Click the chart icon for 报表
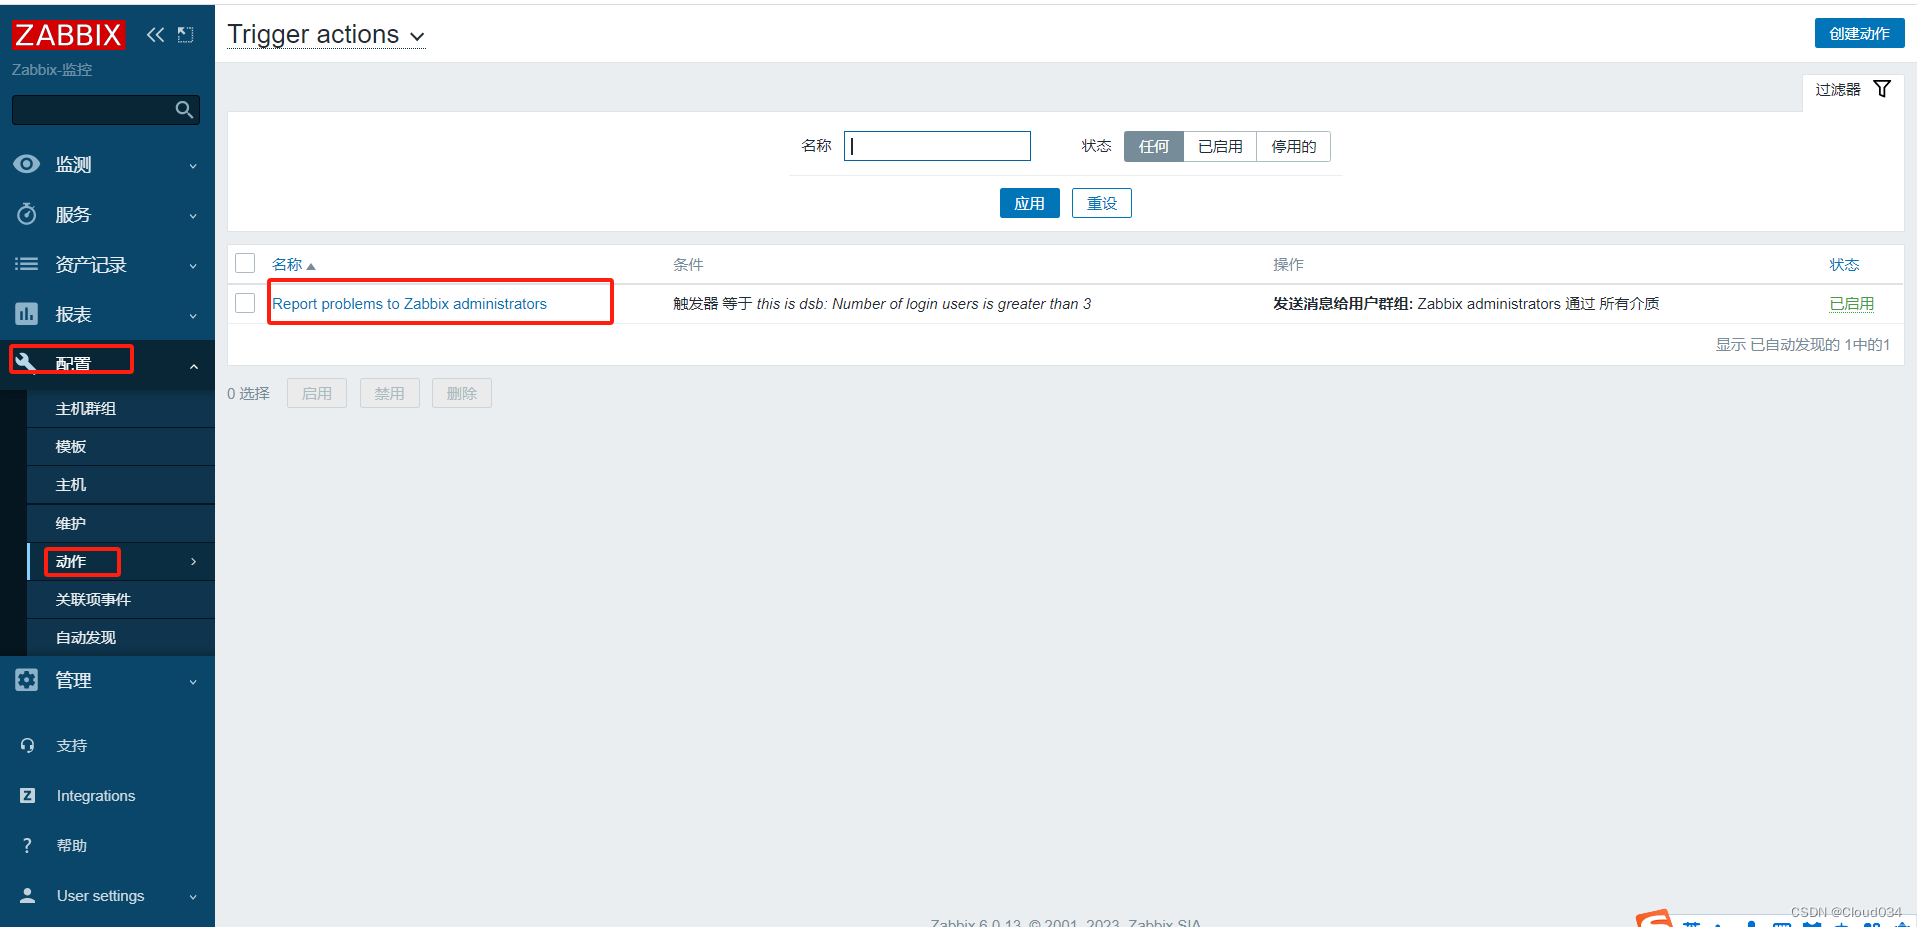 click(x=27, y=314)
